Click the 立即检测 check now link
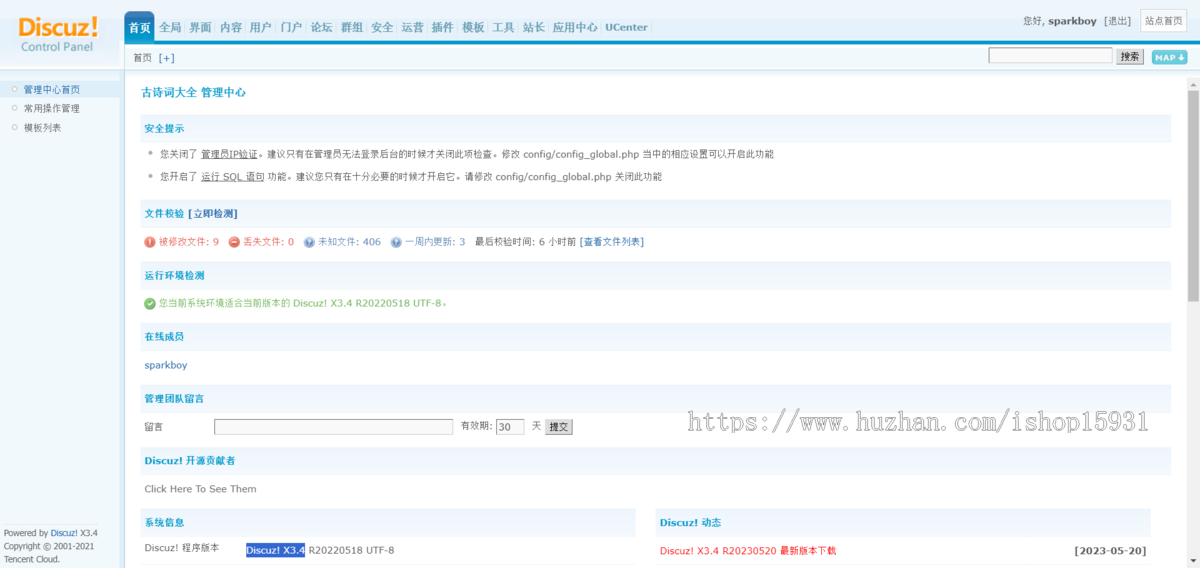1200x568 pixels. point(212,213)
